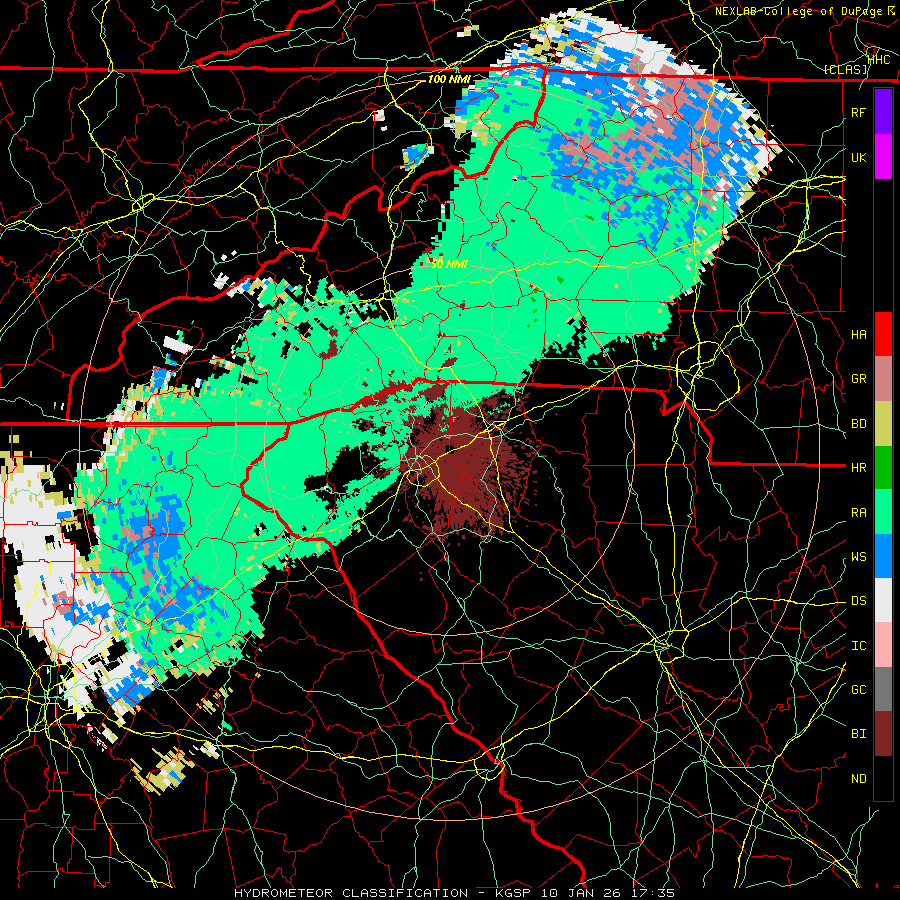Viewport: 900px width, 900px height.
Task: Click the UK legend label text
Action: 858,157
